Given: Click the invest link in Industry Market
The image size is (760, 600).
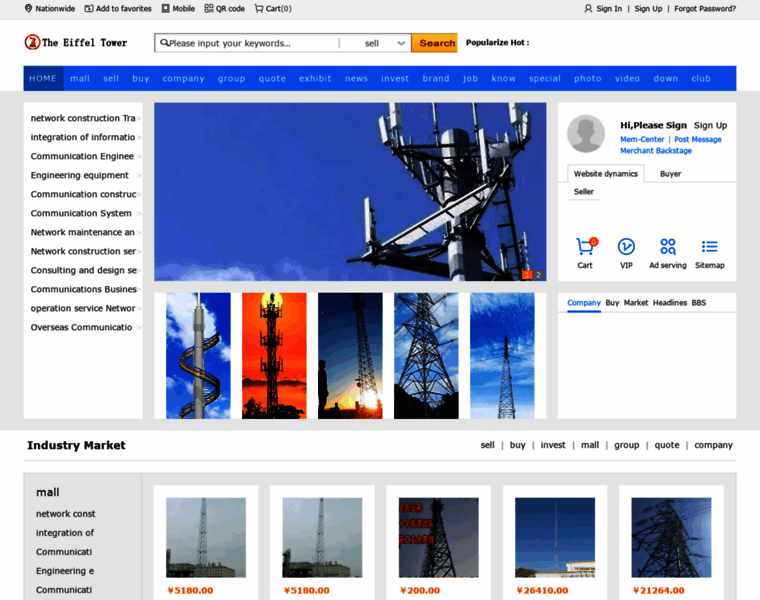Looking at the screenshot, I should pos(553,445).
